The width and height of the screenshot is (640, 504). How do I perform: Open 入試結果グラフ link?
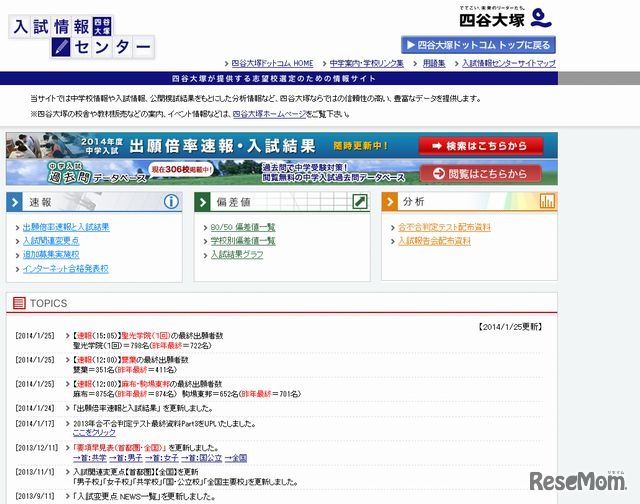point(237,255)
